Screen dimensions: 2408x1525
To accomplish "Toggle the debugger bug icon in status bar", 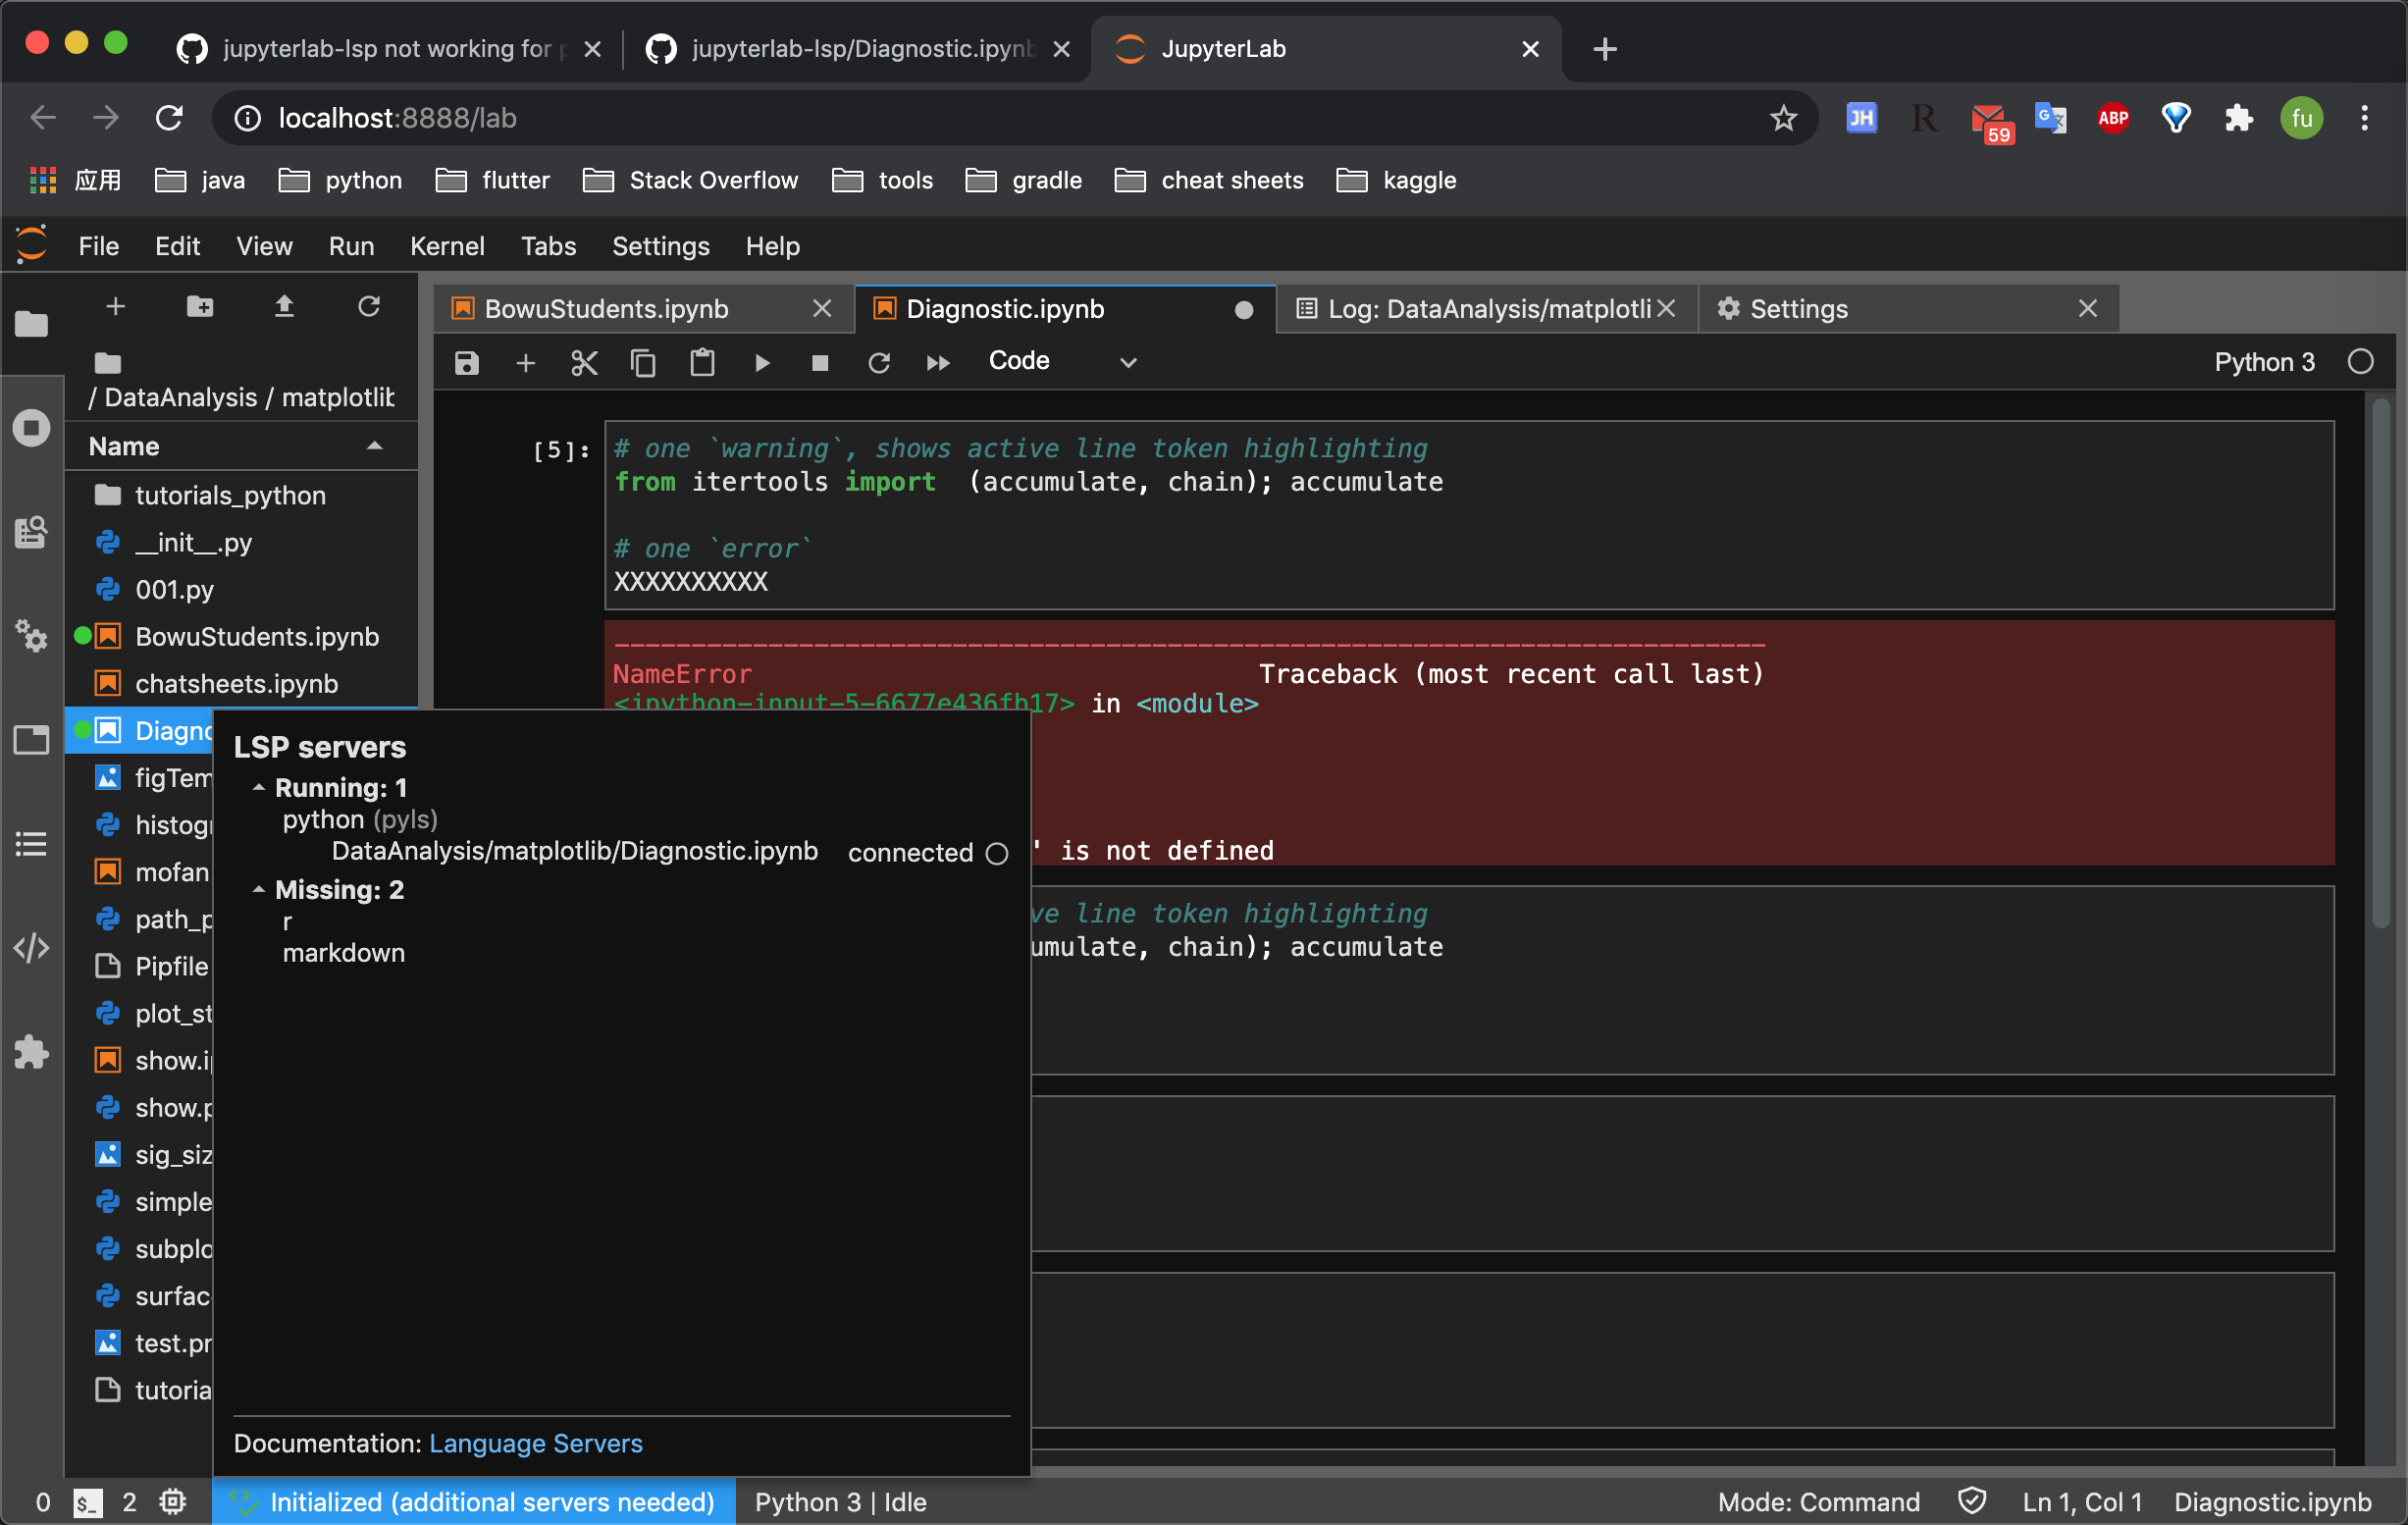I will click(172, 1501).
